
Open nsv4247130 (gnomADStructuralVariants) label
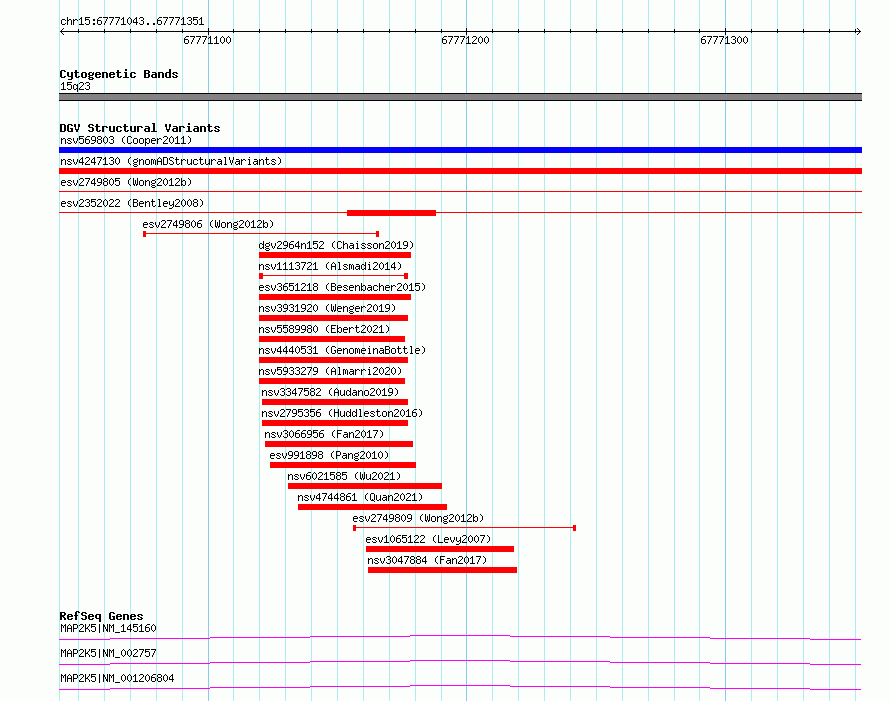tap(171, 161)
